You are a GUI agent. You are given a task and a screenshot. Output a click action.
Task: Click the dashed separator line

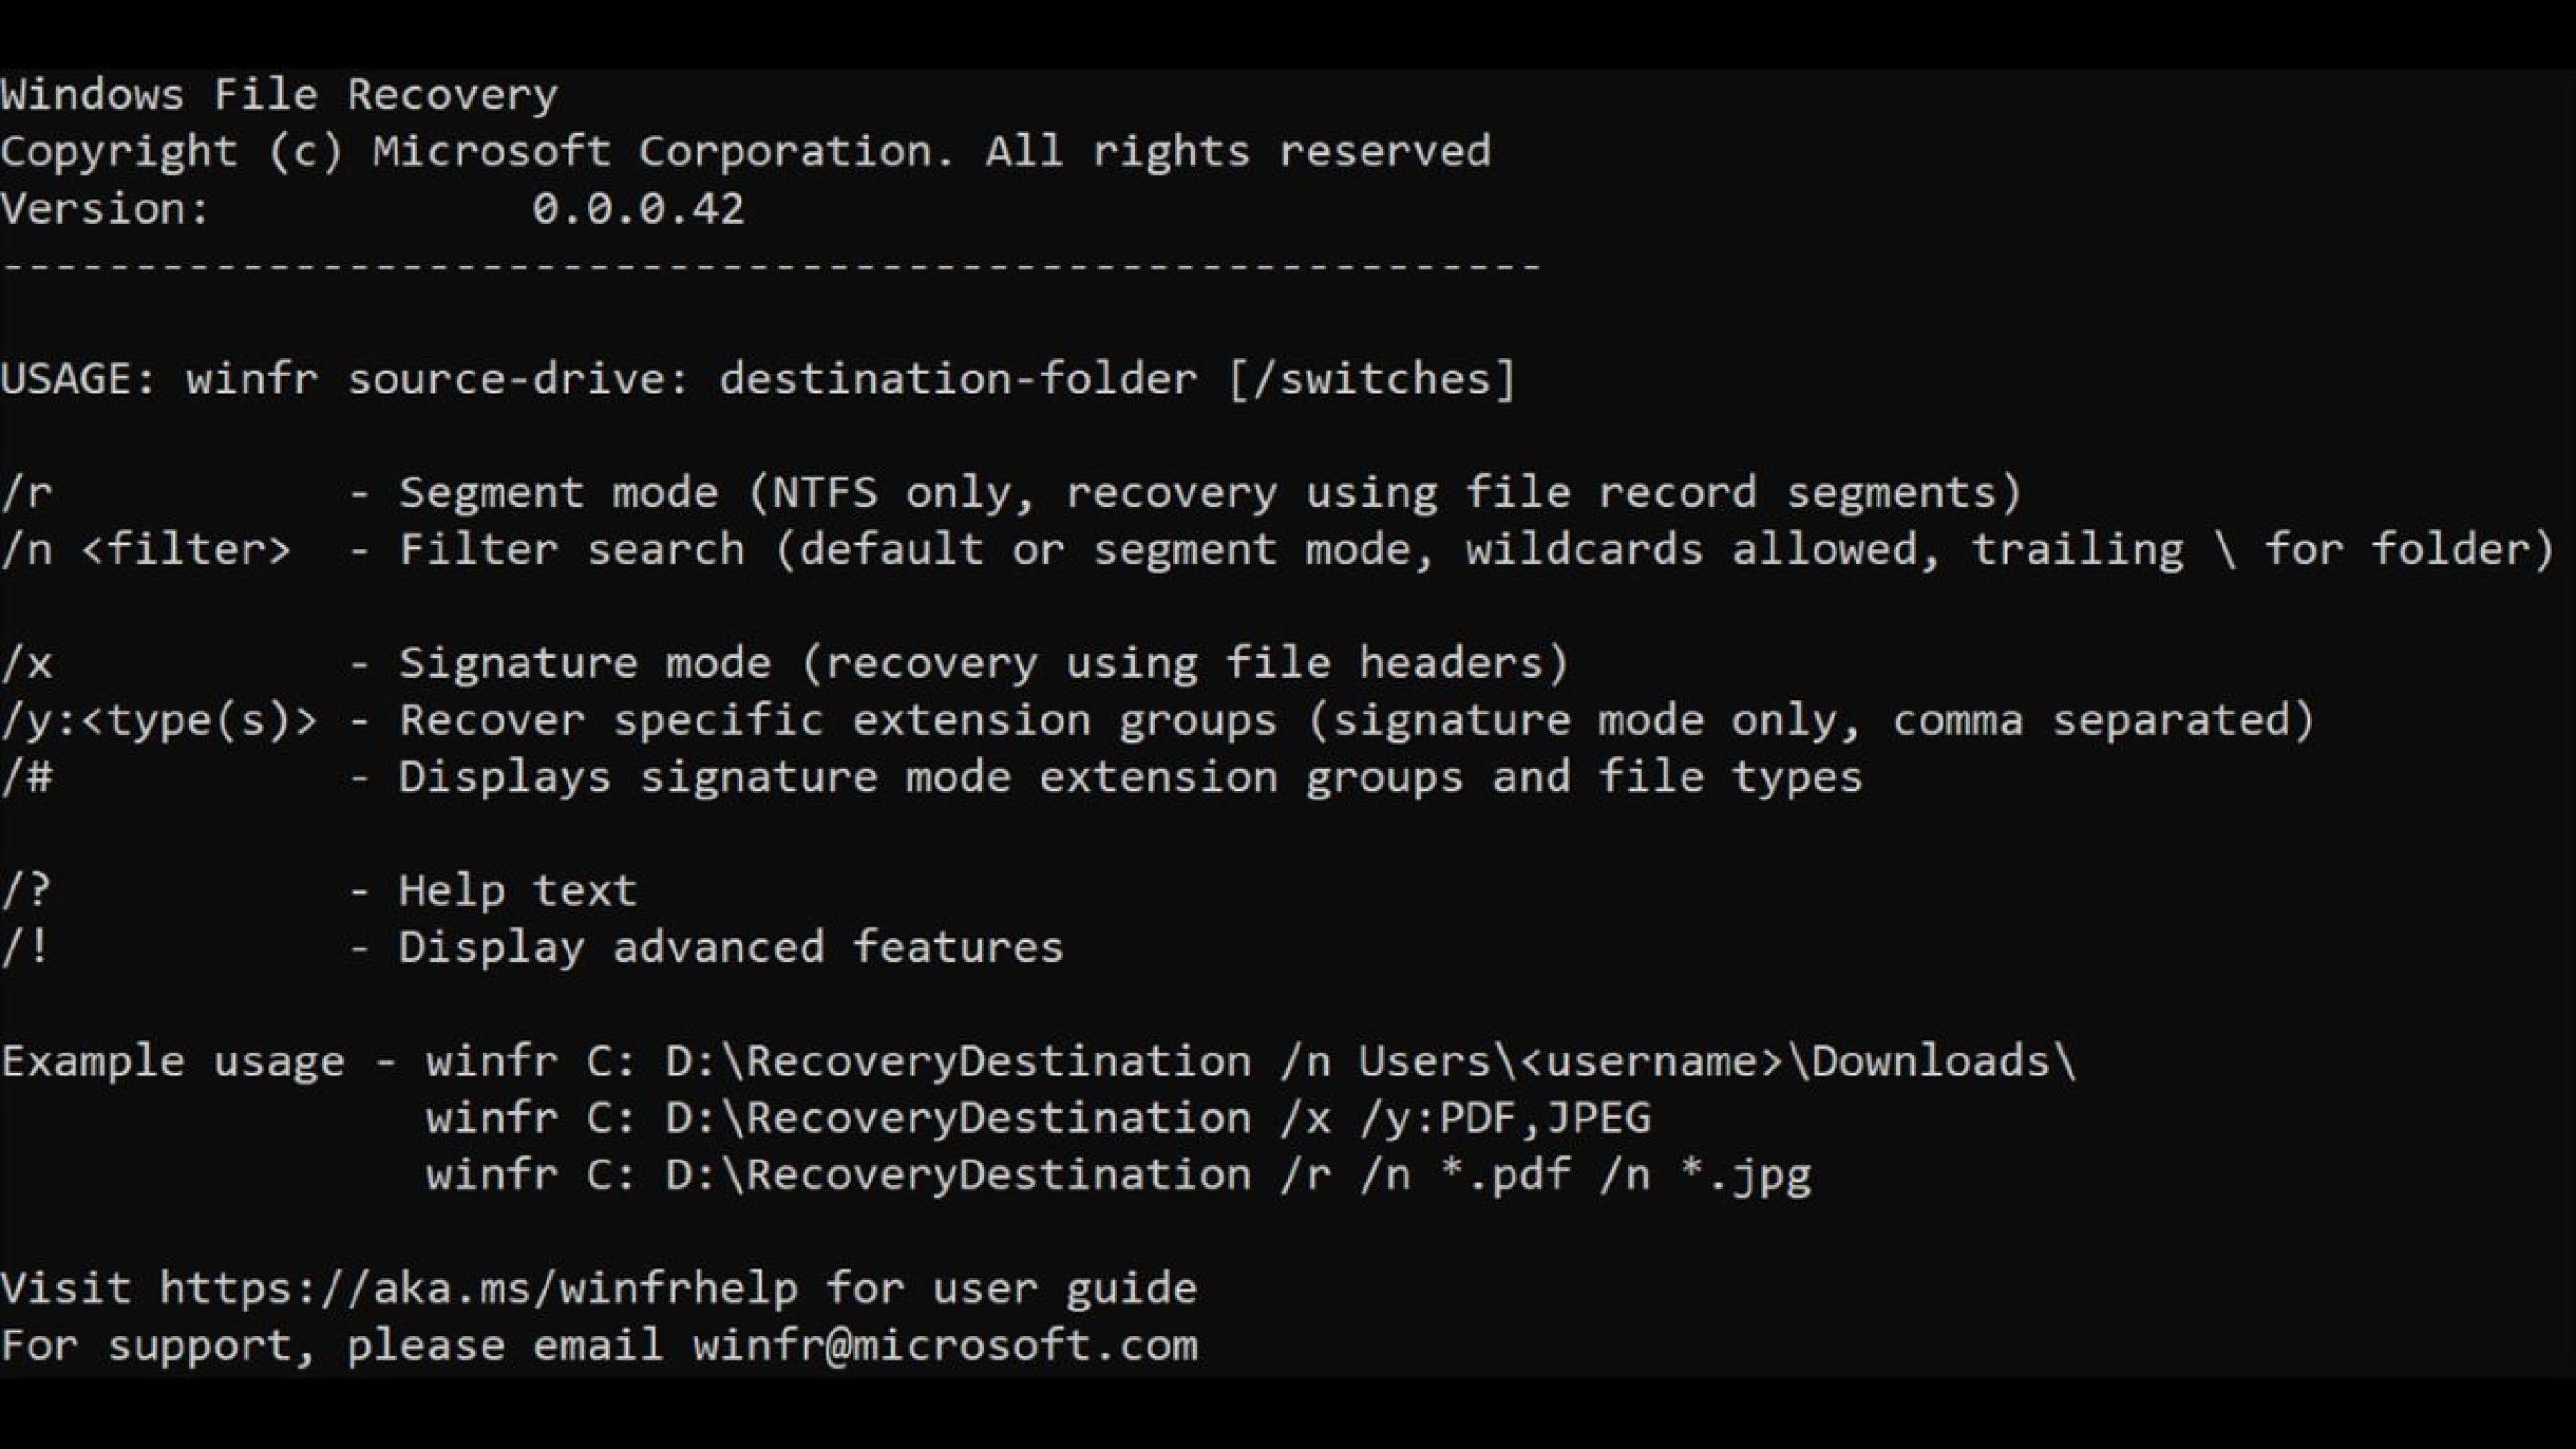tap(771, 266)
